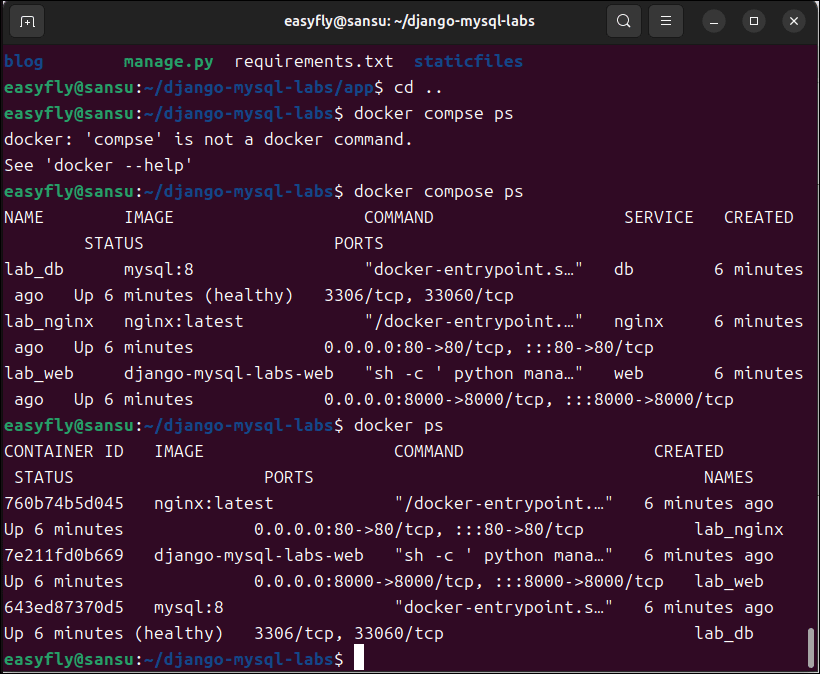The width and height of the screenshot is (820, 674).
Task: Click 'mysql:8' image in lab_db row
Action: pos(159,270)
